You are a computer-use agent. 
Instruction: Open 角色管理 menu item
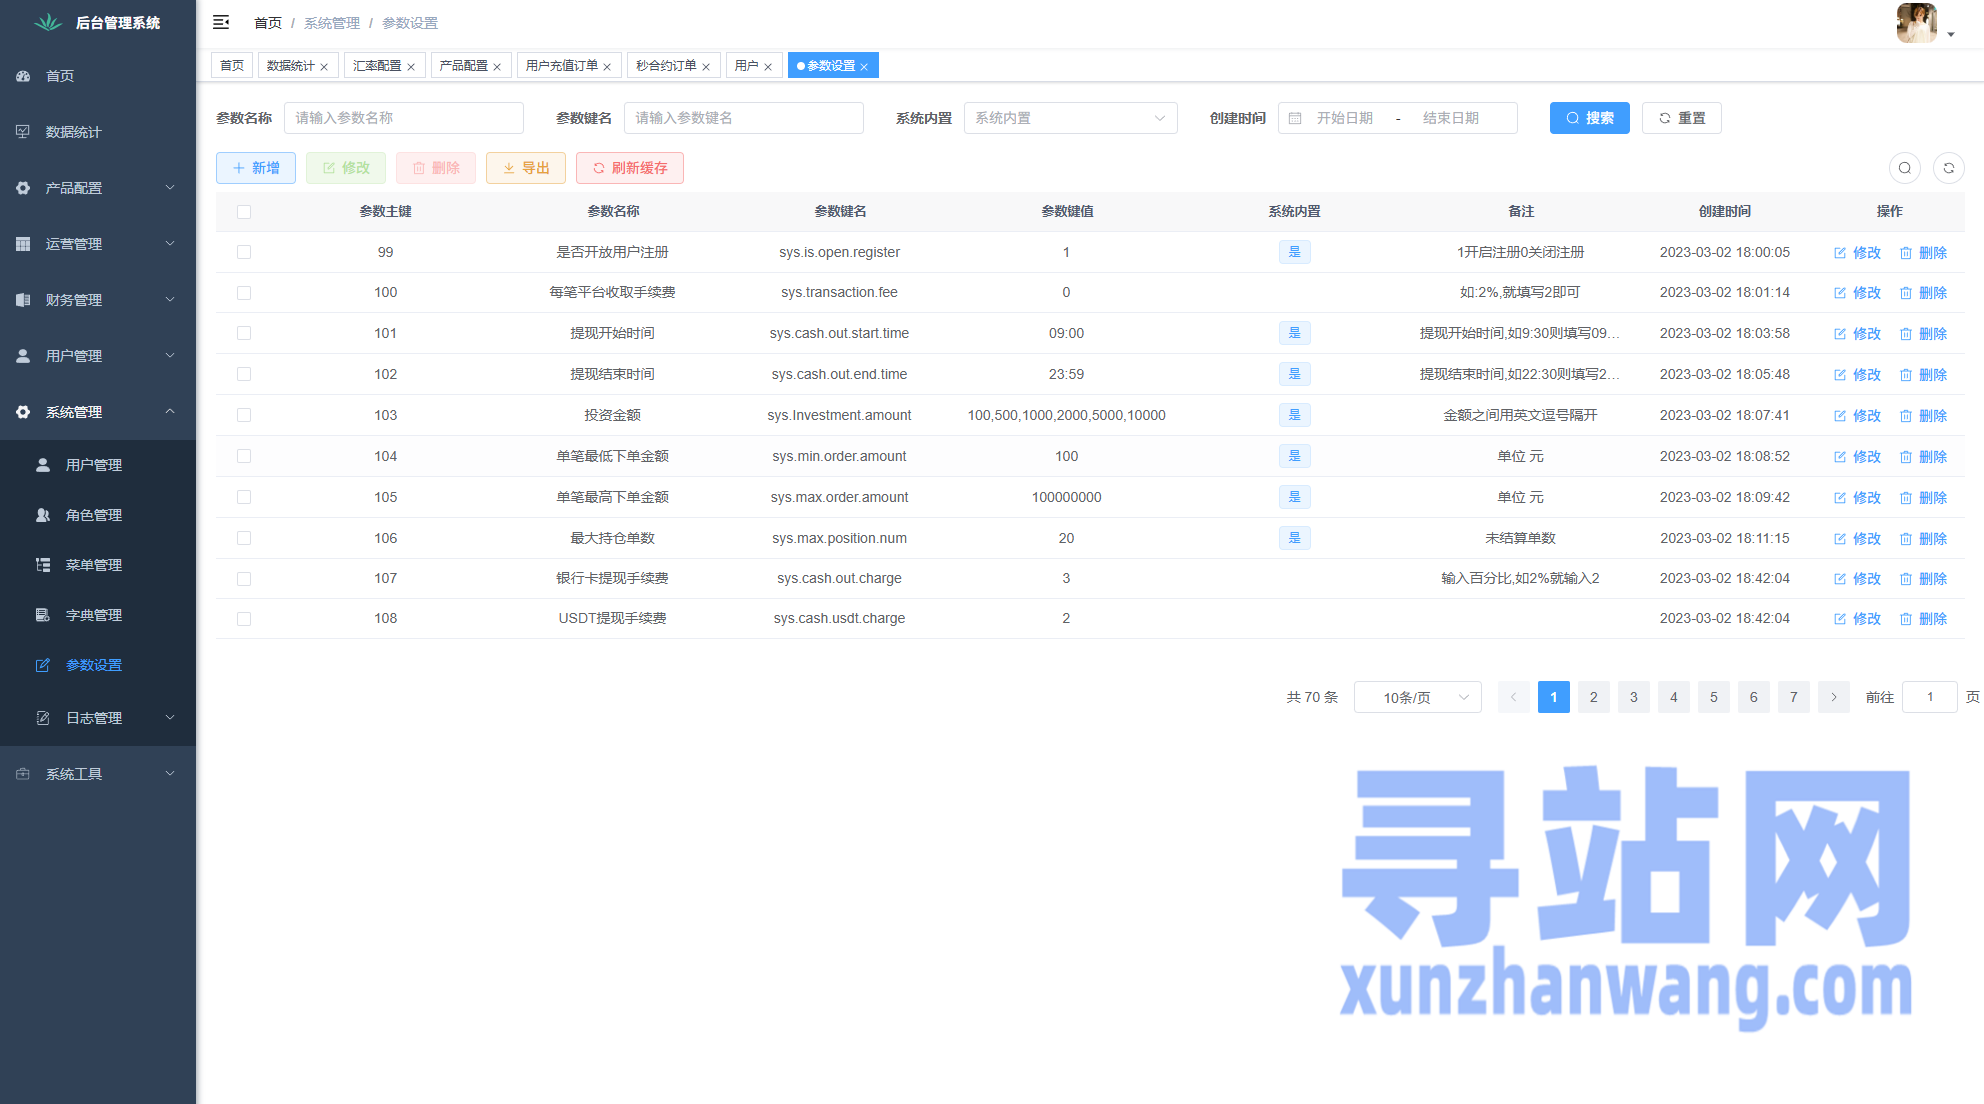click(x=93, y=515)
